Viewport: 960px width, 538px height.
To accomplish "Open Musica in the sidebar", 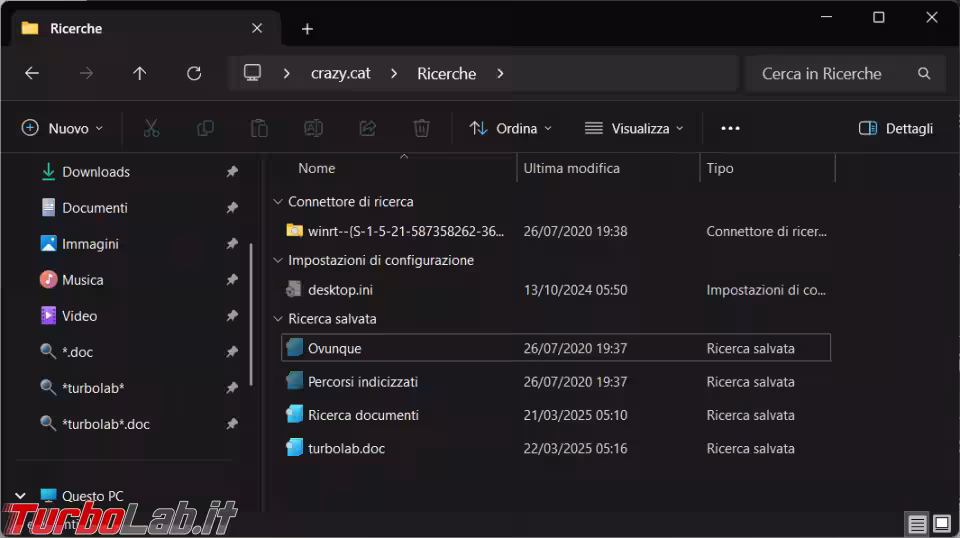I will (82, 280).
